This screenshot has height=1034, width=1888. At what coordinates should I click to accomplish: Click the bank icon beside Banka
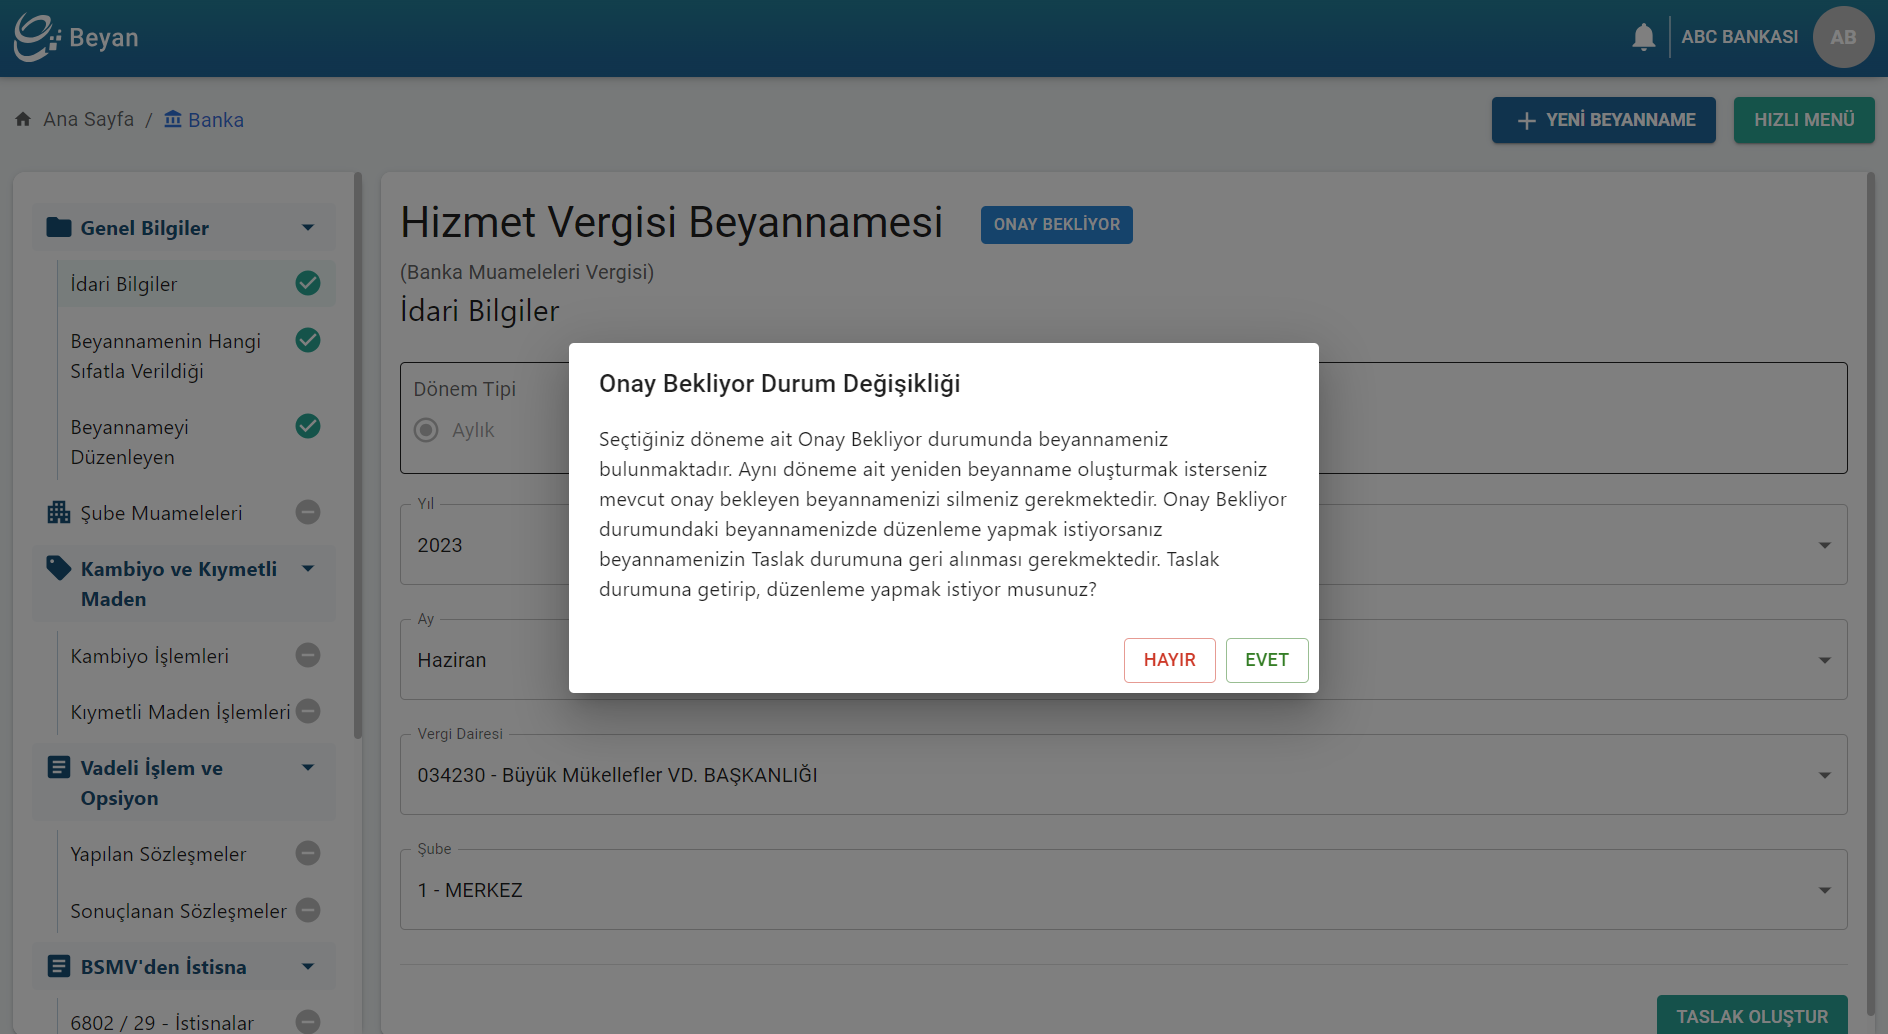(173, 119)
